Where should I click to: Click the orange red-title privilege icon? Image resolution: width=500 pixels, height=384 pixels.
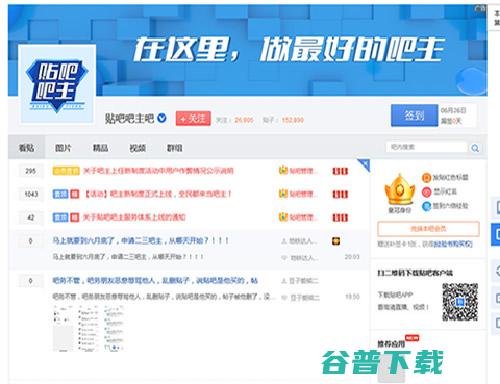click(x=426, y=177)
